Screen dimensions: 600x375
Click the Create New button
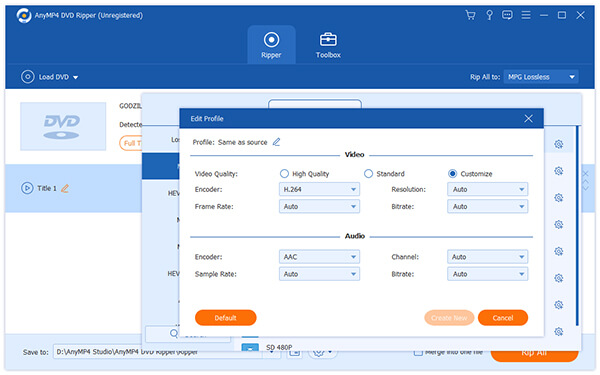coord(449,318)
